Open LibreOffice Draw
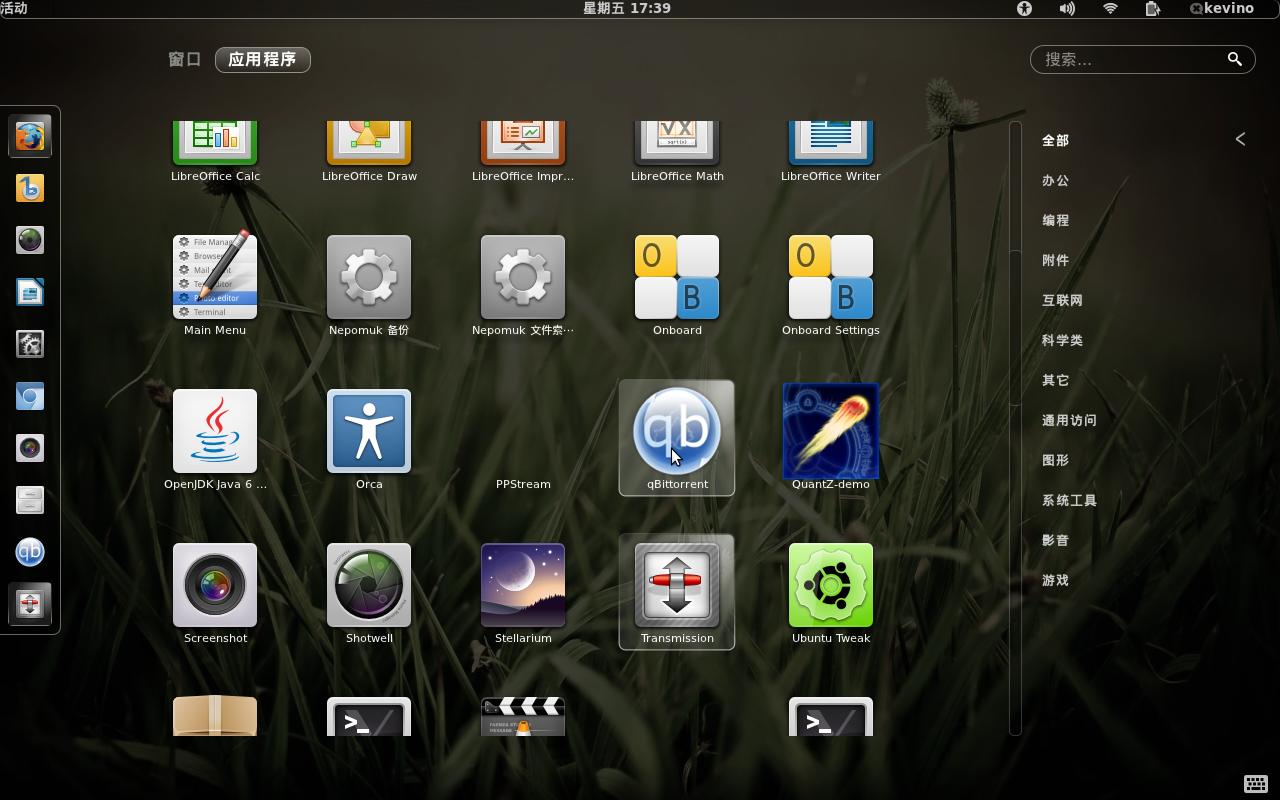The height and width of the screenshot is (800, 1280). click(369, 150)
